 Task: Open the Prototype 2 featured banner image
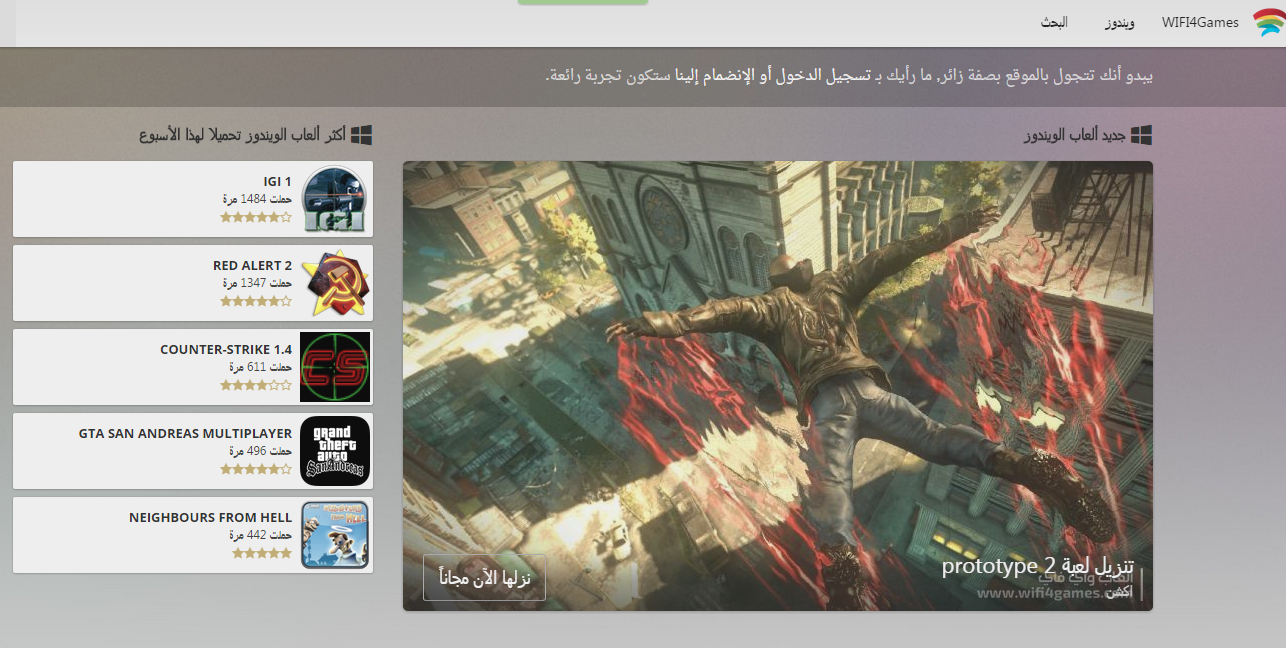click(778, 386)
